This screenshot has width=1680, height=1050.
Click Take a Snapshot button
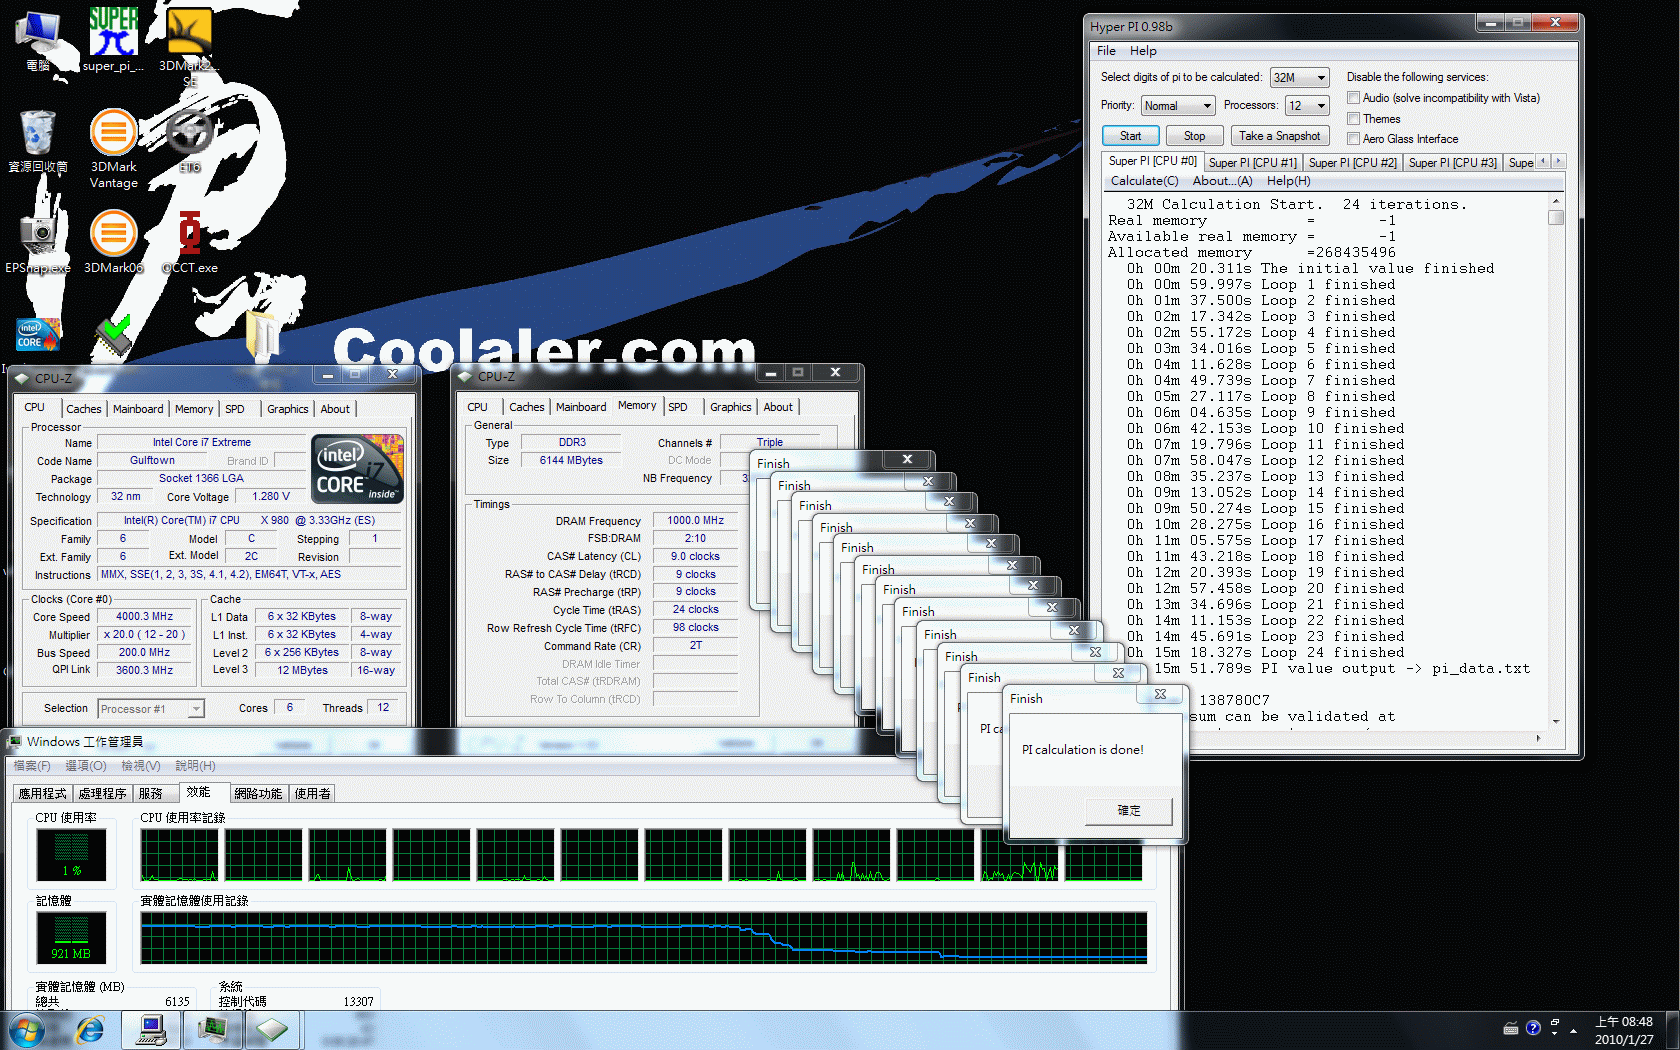tap(1279, 136)
